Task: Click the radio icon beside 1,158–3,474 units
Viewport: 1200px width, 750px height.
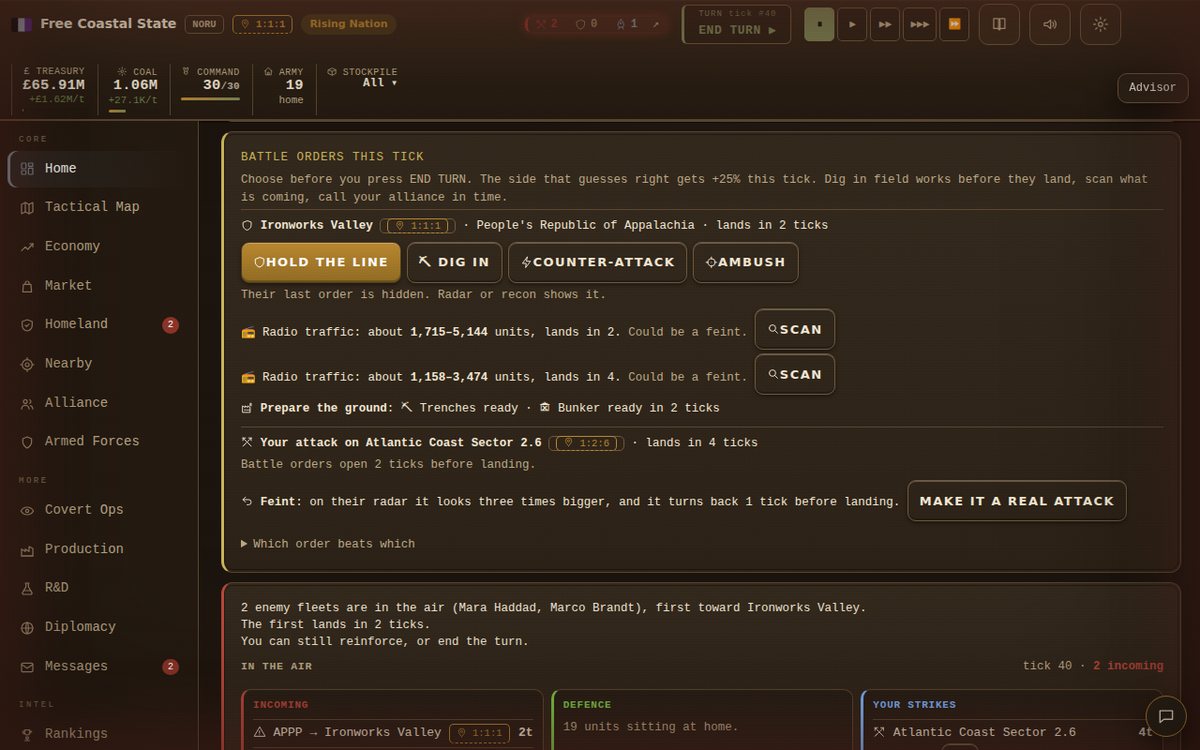Action: click(x=248, y=377)
